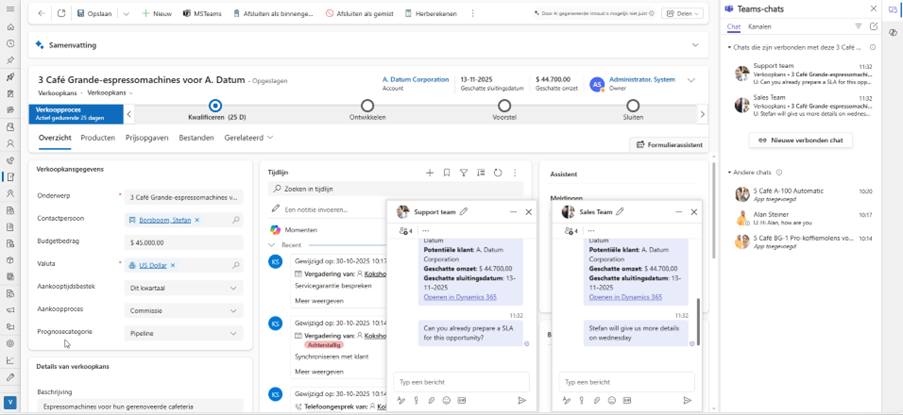Viewport: 903px width, 415px height.
Task: Click the timeline bookmark icon
Action: (446, 172)
